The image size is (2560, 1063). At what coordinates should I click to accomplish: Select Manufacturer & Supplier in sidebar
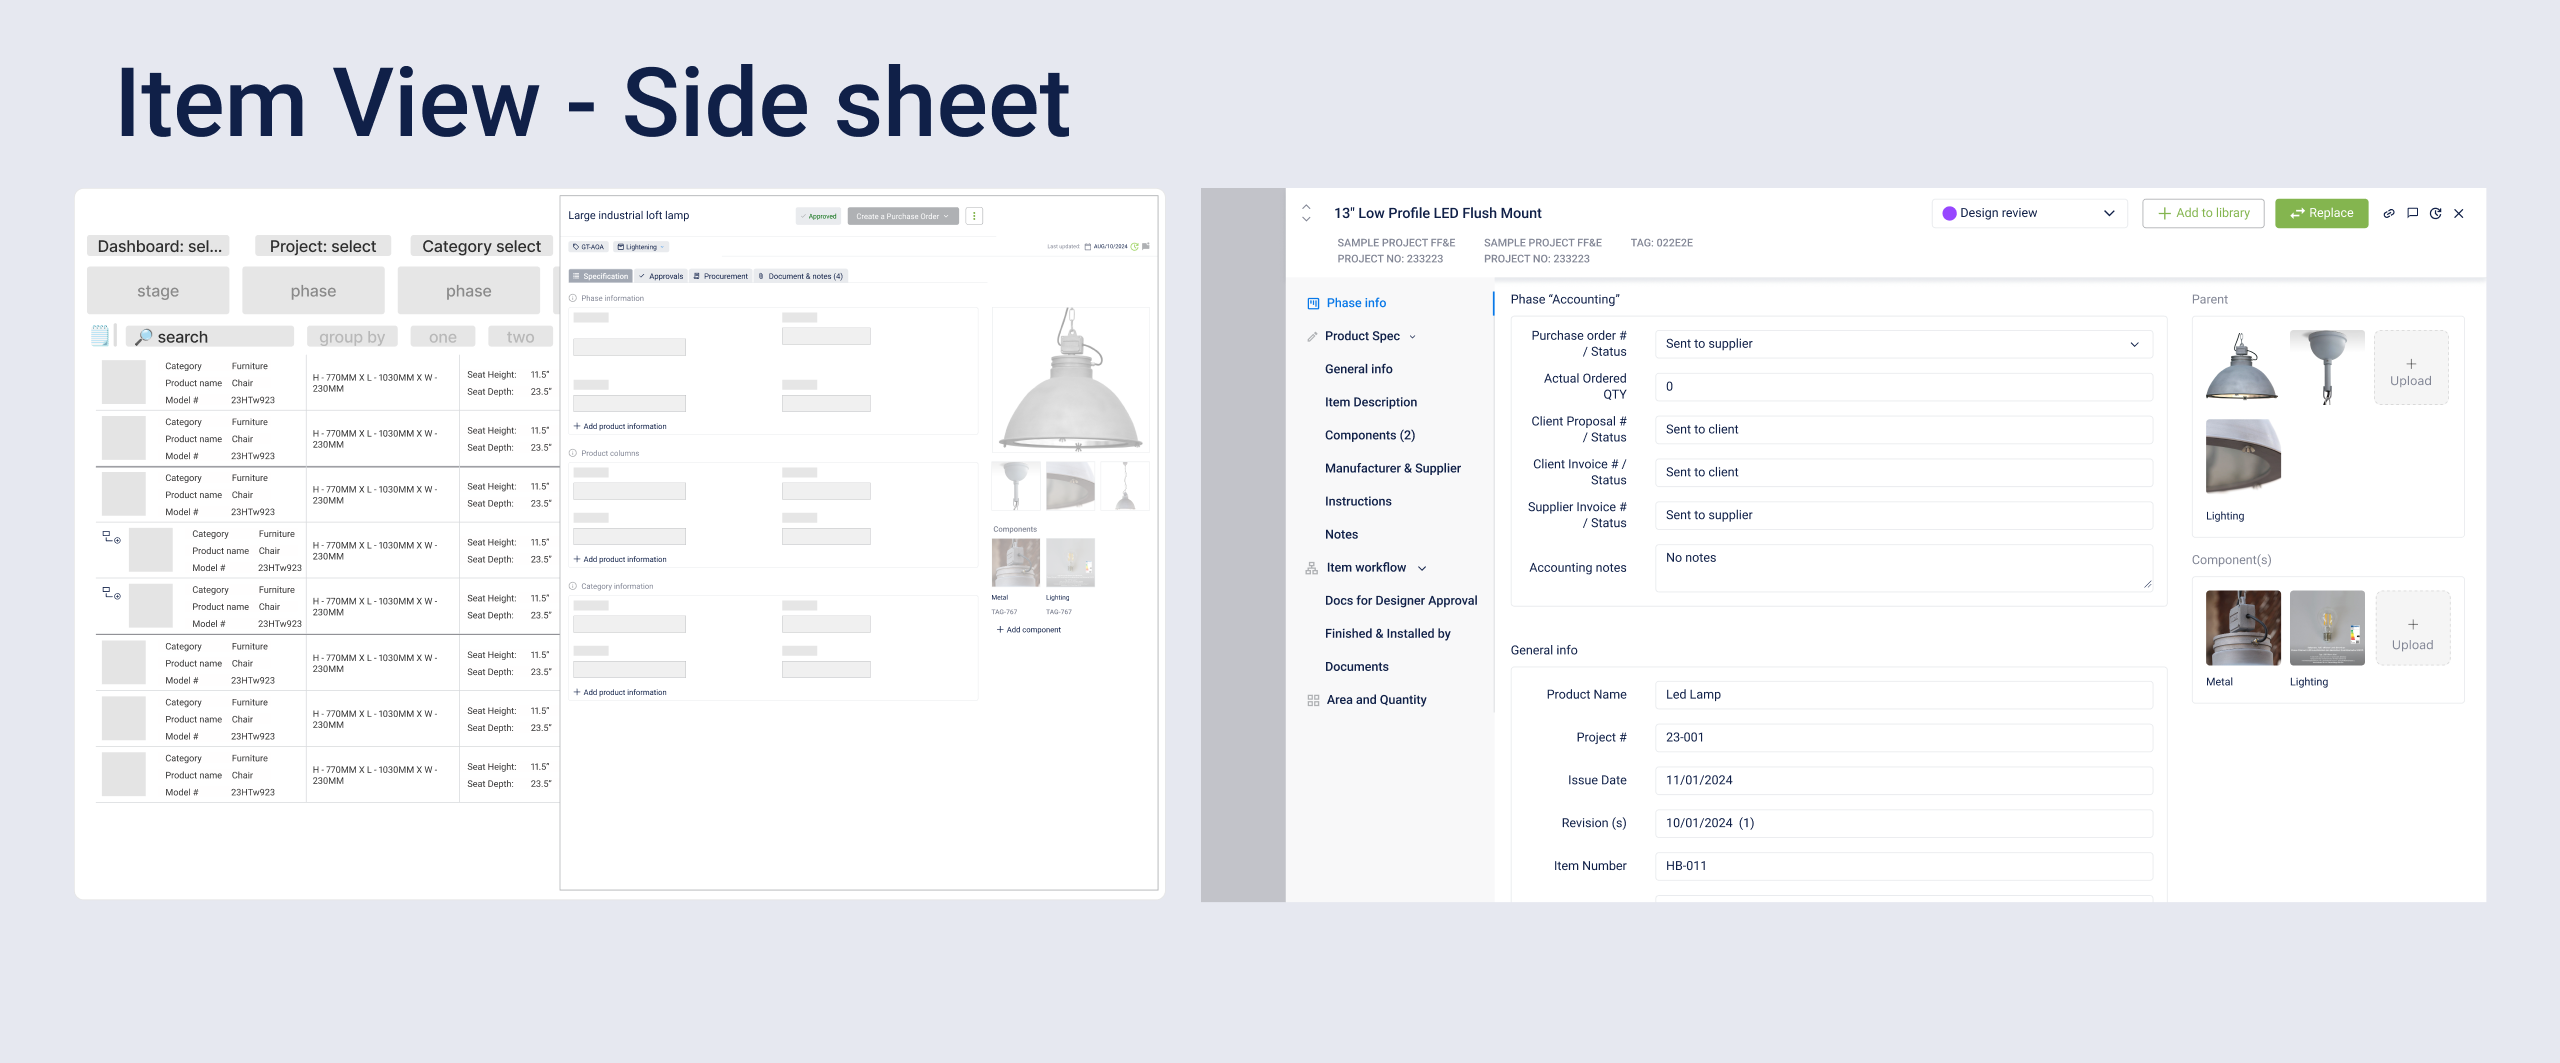1392,468
